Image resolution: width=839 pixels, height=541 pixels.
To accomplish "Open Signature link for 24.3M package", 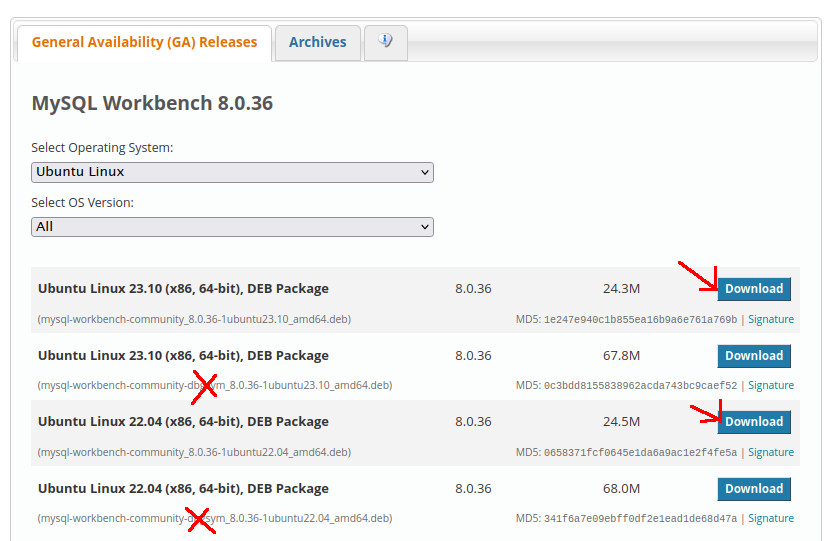I will point(770,320).
